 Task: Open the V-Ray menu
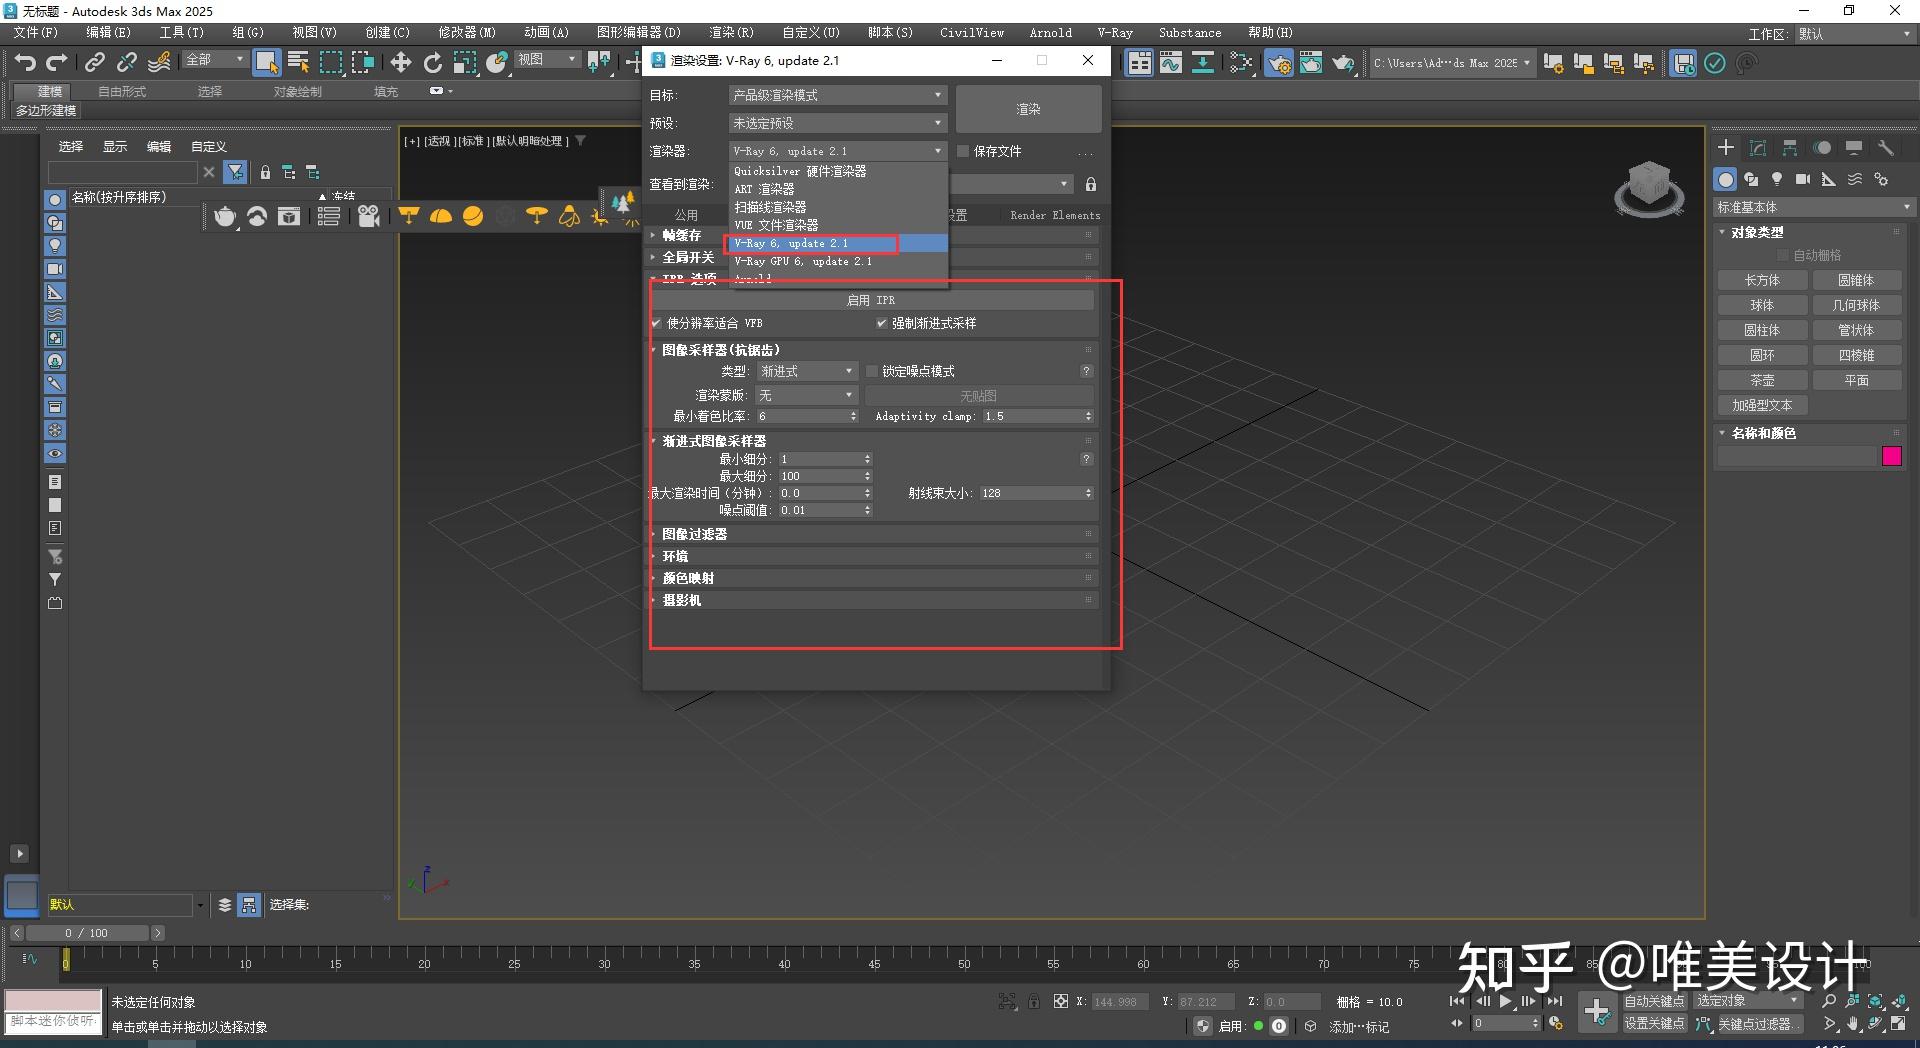[x=1114, y=32]
